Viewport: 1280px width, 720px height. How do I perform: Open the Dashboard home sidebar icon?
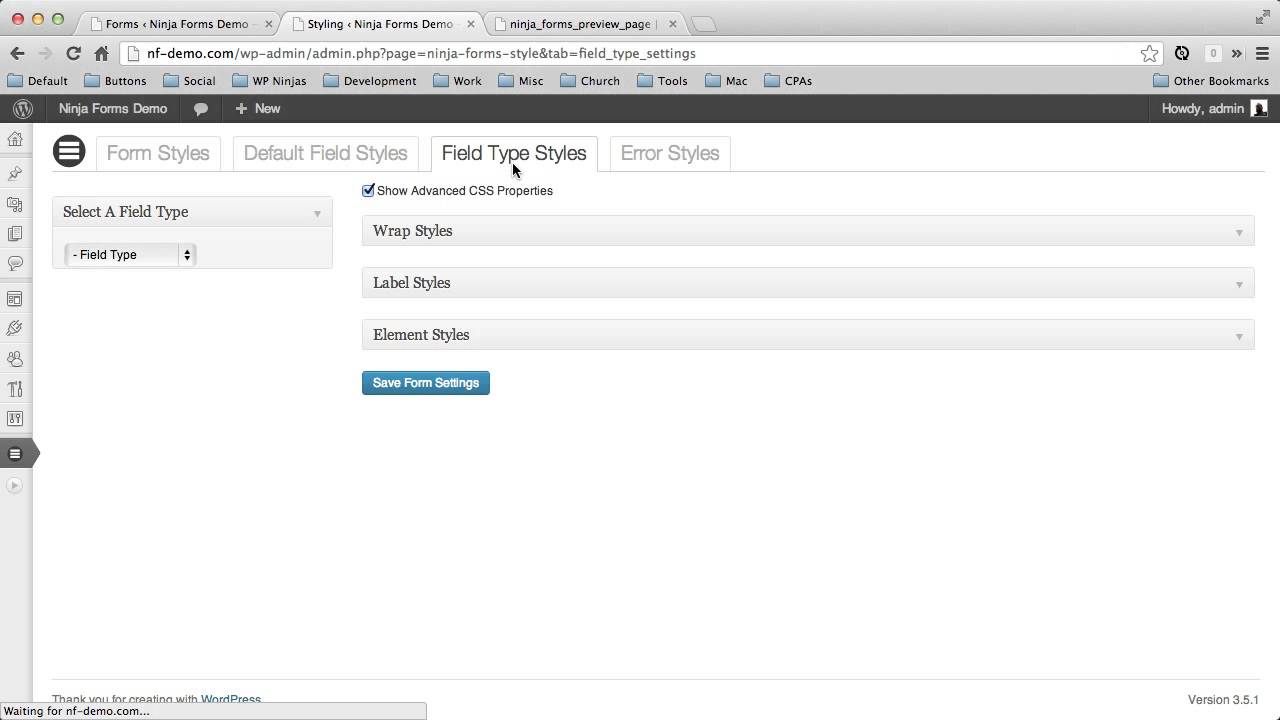15,139
